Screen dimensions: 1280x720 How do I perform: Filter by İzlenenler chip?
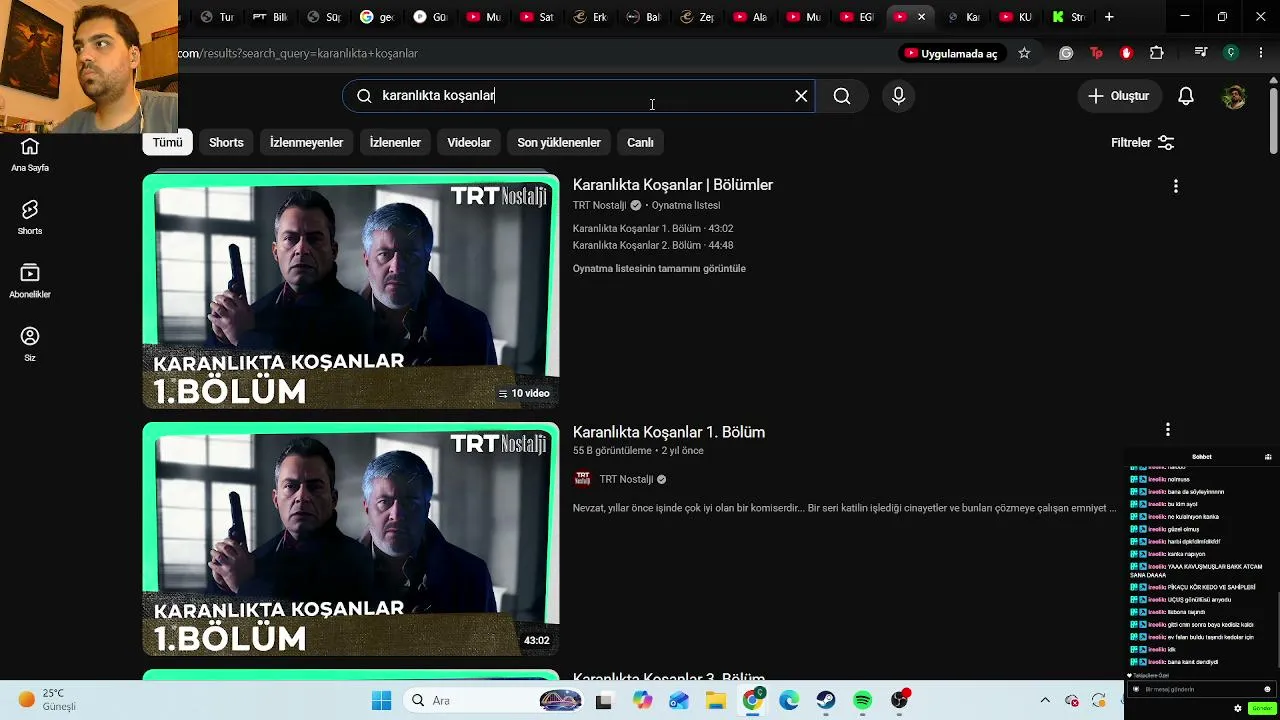[x=395, y=143]
